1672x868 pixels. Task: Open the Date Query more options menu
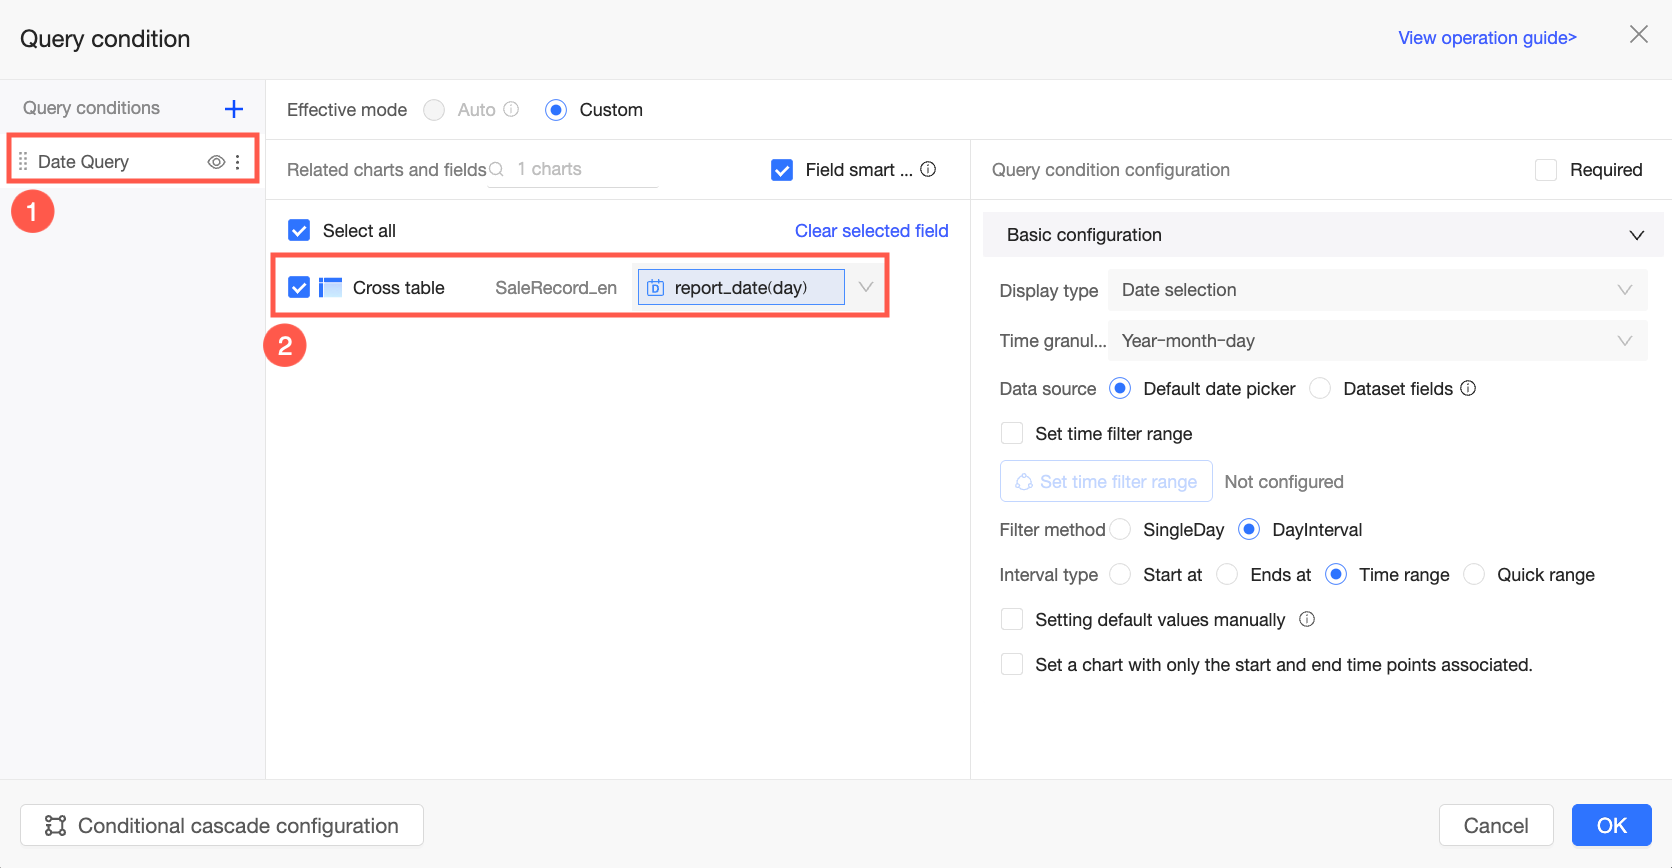[238, 162]
